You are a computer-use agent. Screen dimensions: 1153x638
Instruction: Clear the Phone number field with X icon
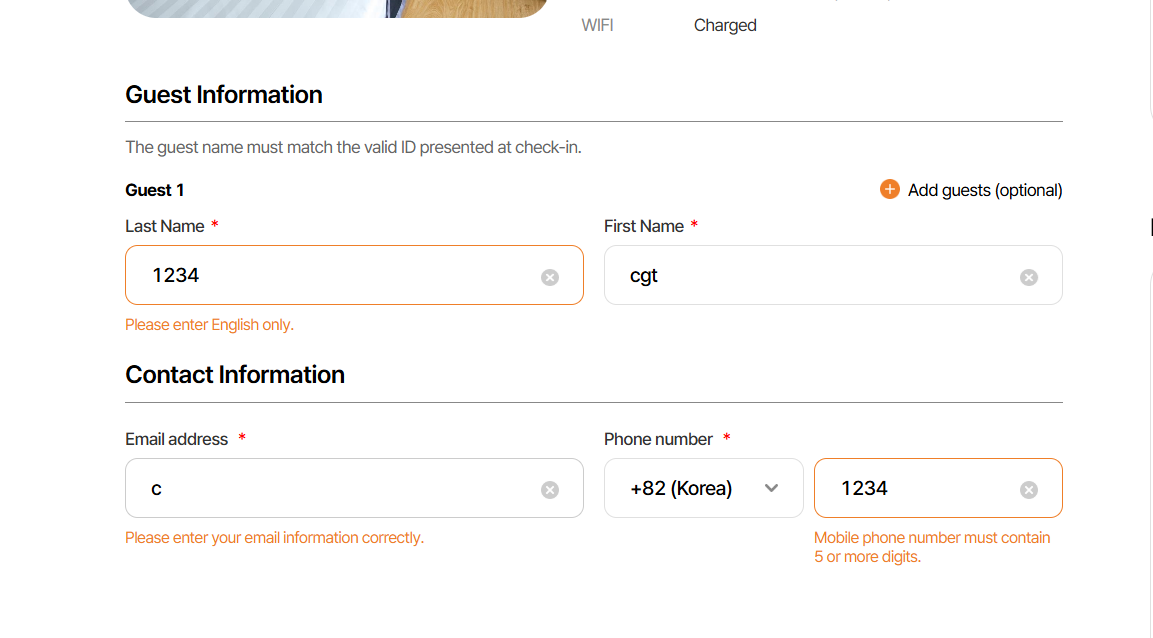(1028, 489)
